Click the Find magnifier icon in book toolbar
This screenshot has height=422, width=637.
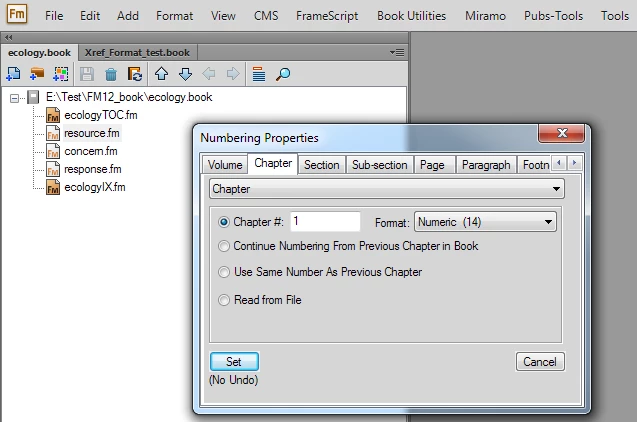(283, 74)
